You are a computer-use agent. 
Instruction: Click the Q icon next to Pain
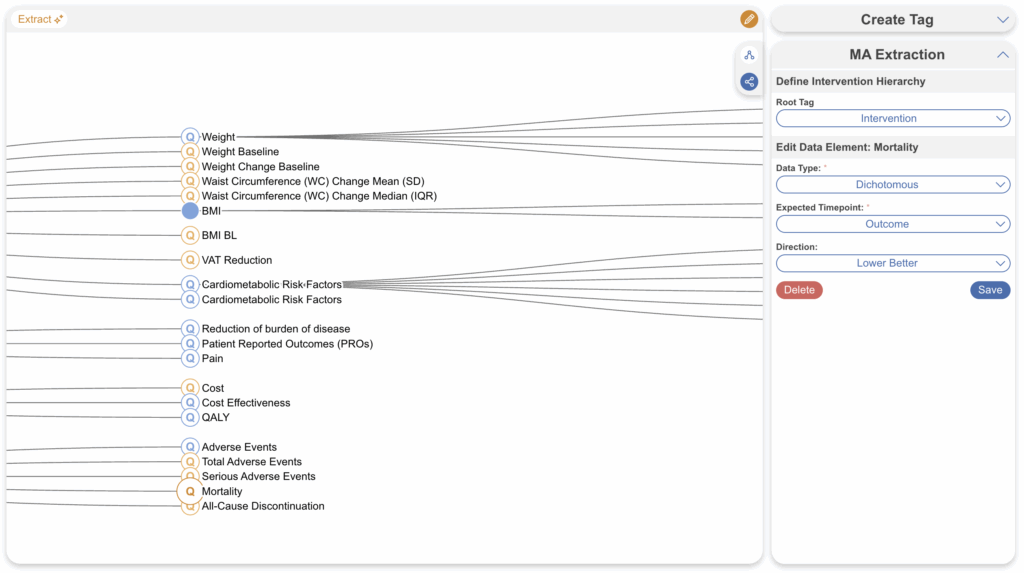click(190, 358)
